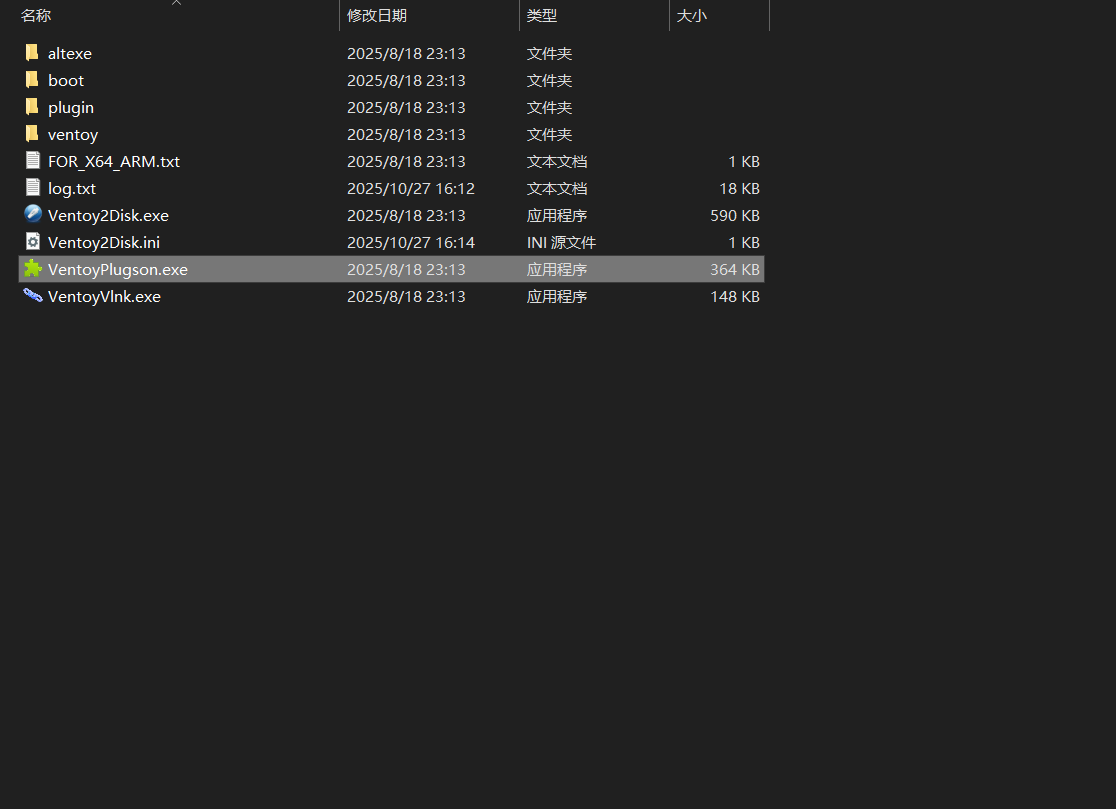
Task: Sort files by 大小 column header
Action: click(691, 16)
